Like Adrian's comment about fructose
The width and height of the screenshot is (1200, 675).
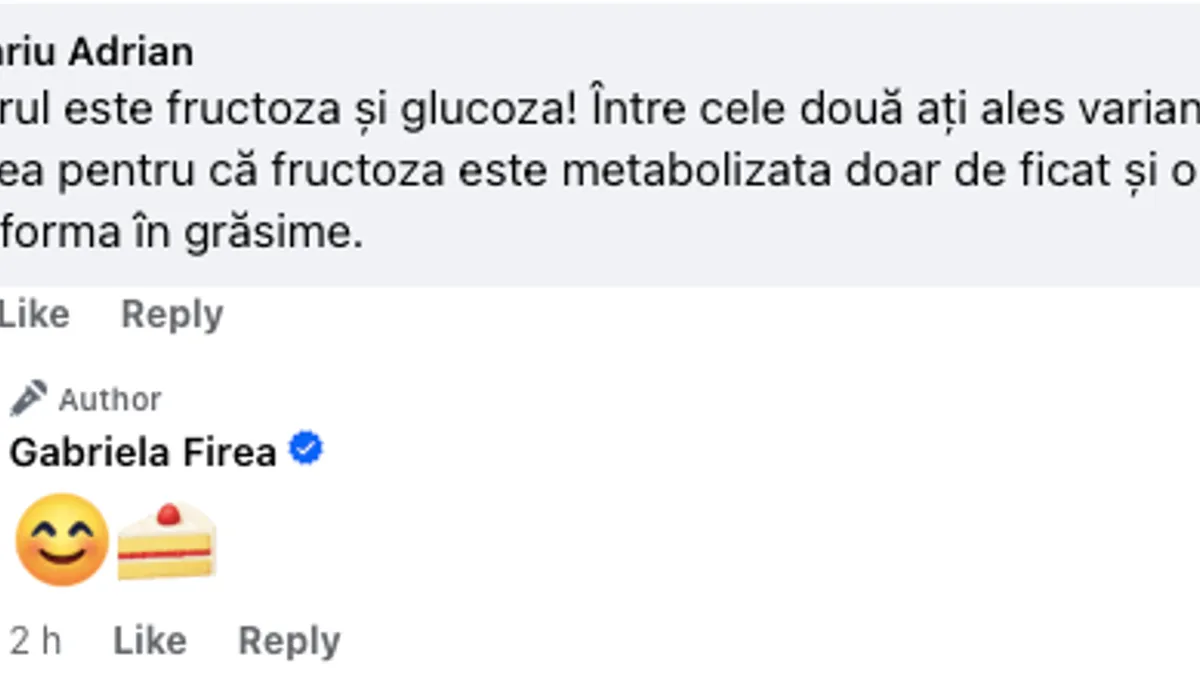click(33, 314)
